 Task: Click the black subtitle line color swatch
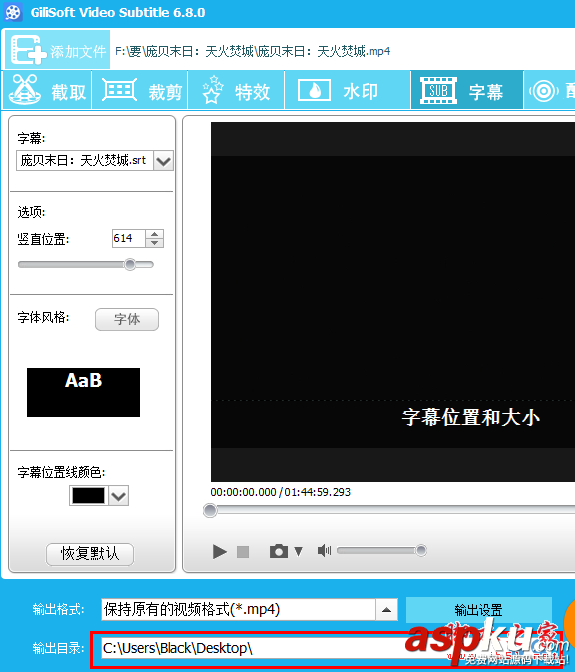point(89,496)
